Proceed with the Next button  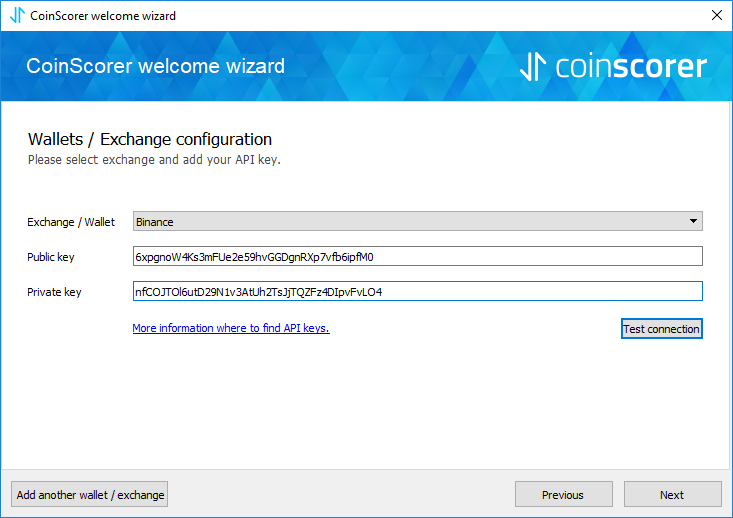(672, 495)
